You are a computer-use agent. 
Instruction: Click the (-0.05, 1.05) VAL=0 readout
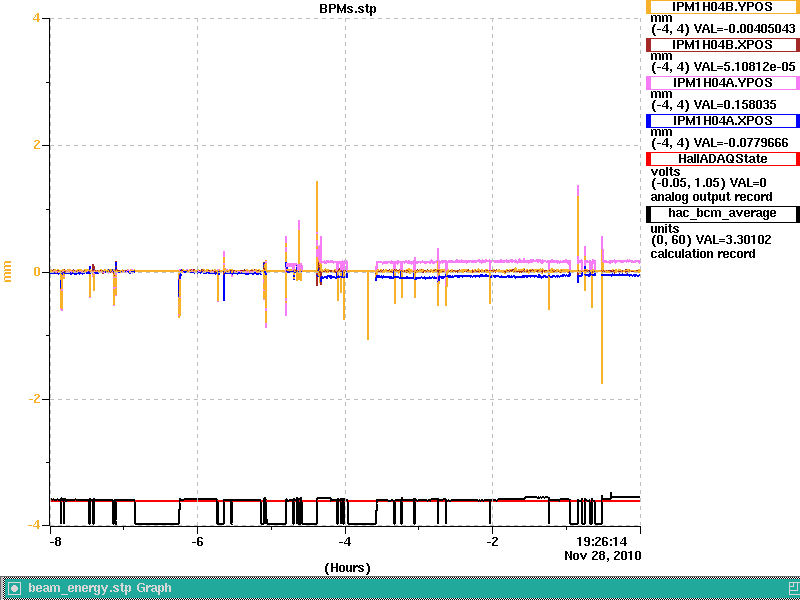[x=709, y=183]
